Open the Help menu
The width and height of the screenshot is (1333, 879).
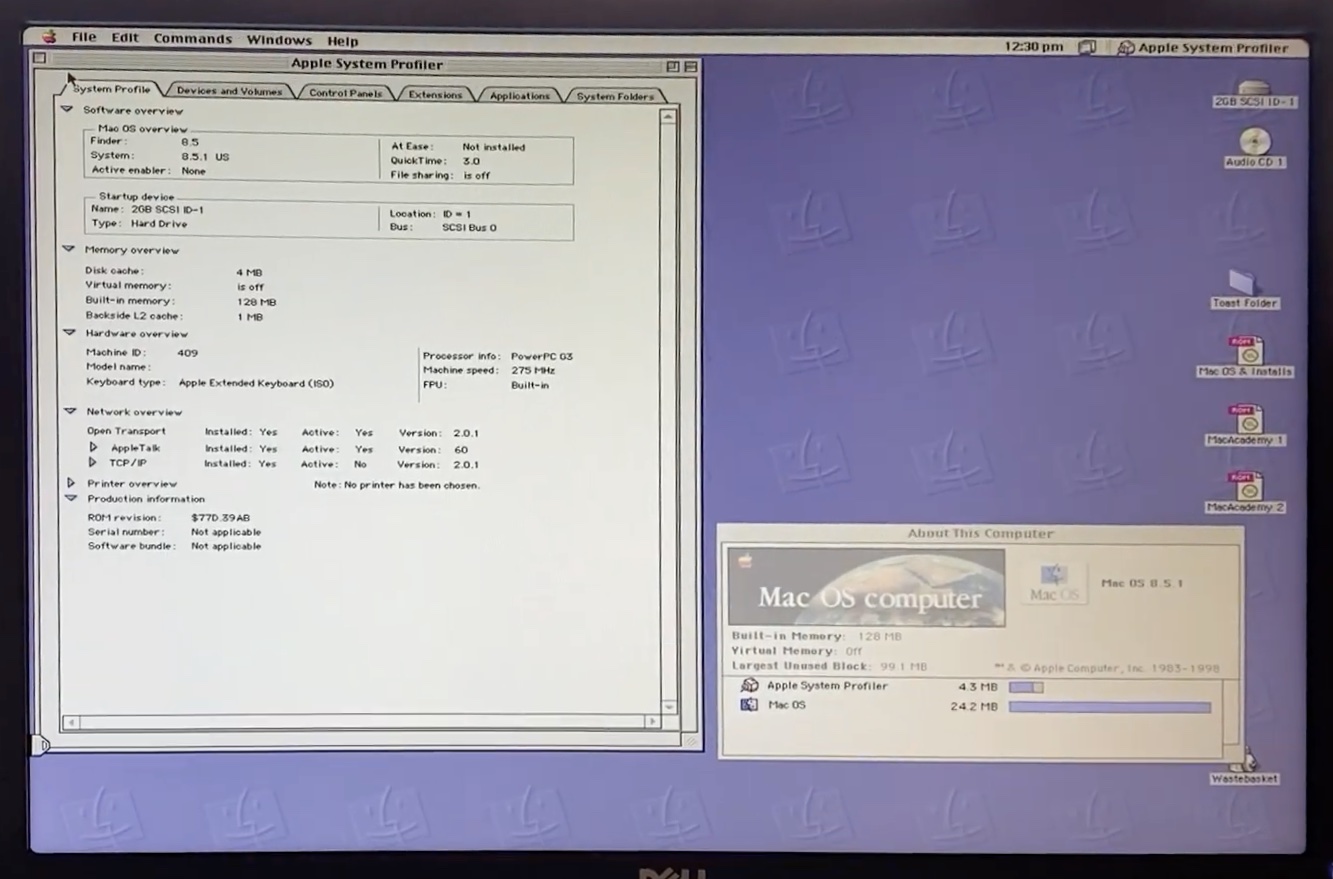point(342,41)
